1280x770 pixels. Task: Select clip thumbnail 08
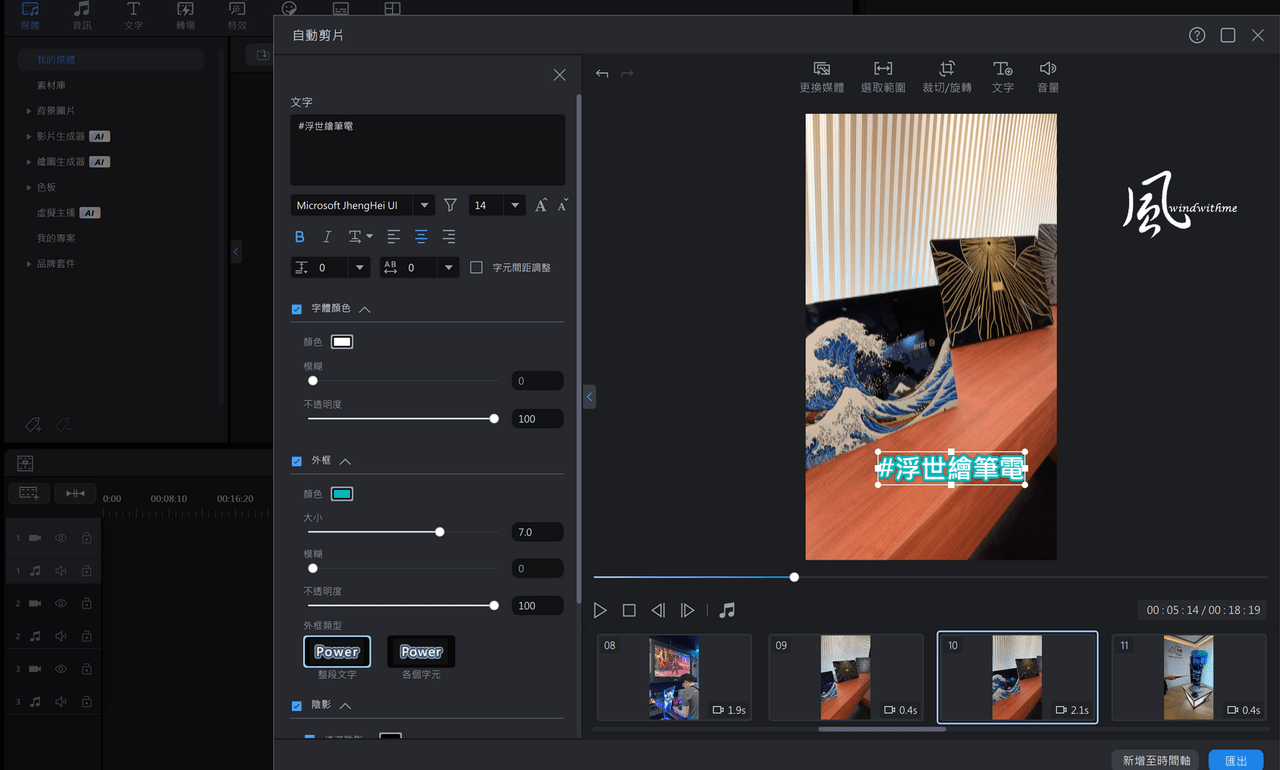[674, 677]
